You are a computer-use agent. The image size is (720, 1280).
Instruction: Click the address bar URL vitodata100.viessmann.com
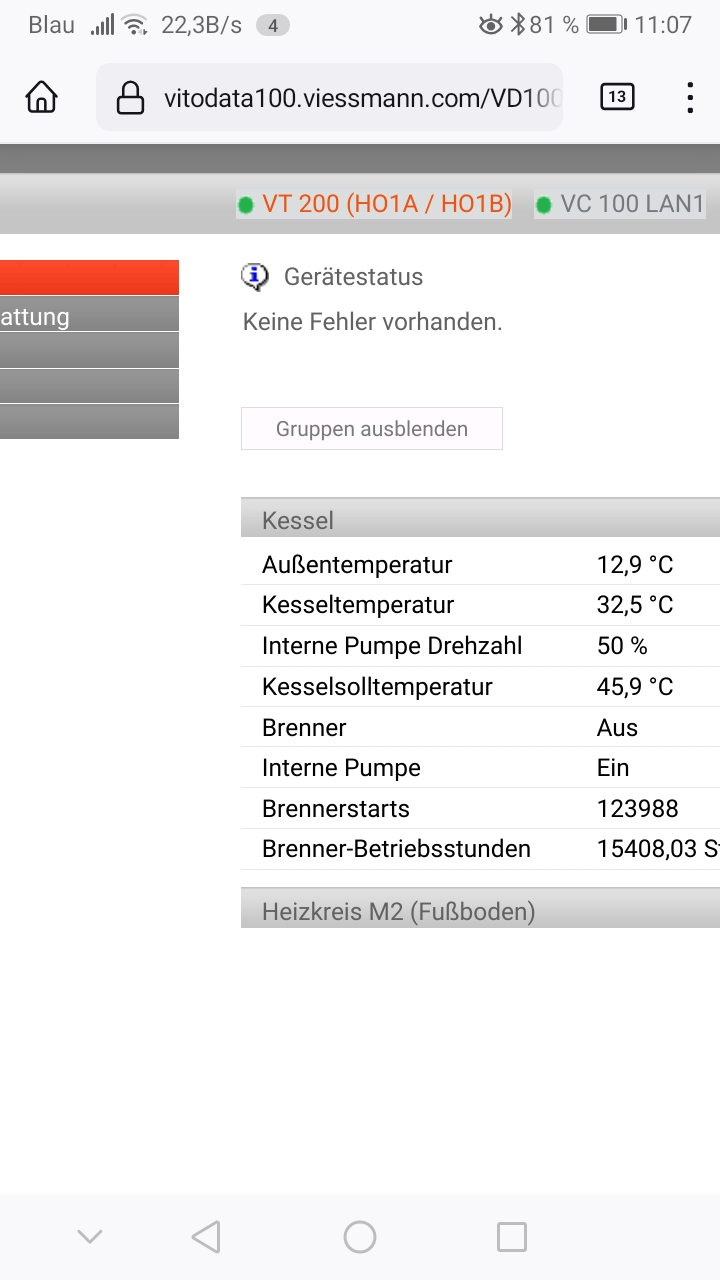362,98
